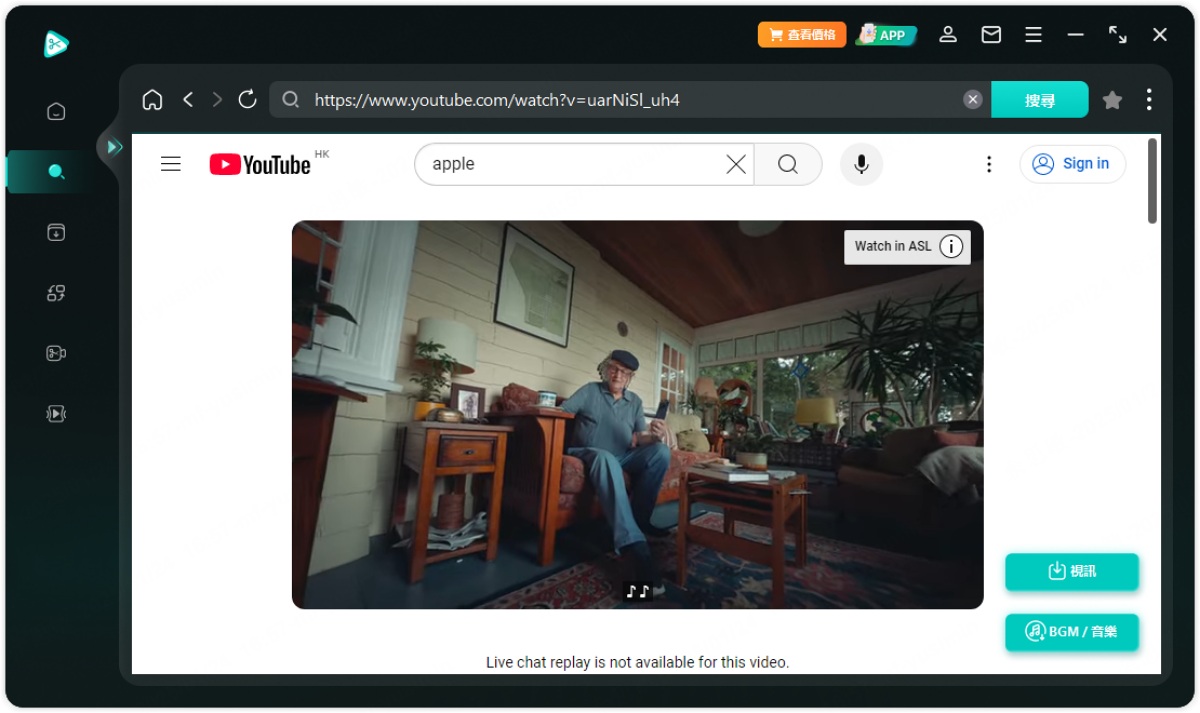The height and width of the screenshot is (713, 1200).
Task: Go to browser home page
Action: [152, 100]
